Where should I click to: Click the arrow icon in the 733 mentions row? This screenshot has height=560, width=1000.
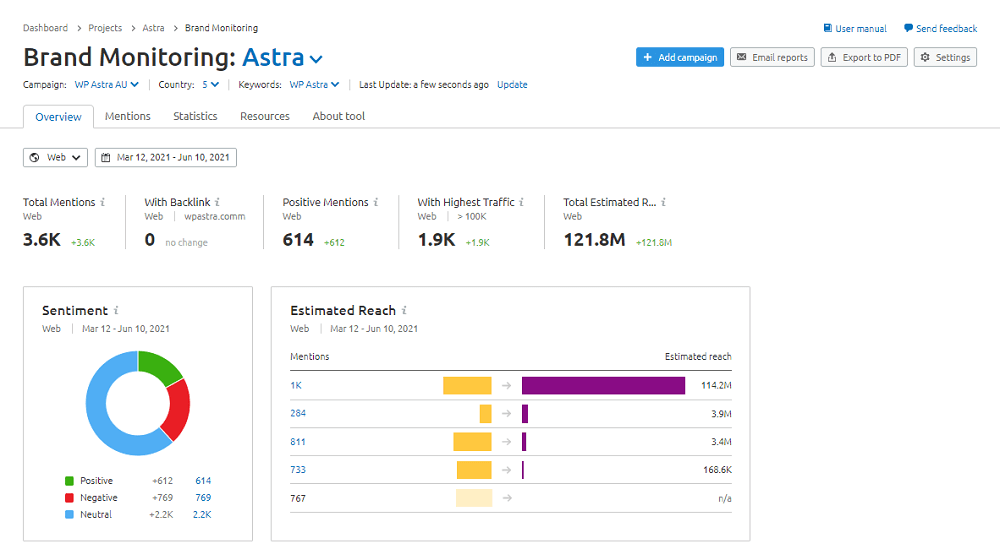pyautogui.click(x=506, y=469)
